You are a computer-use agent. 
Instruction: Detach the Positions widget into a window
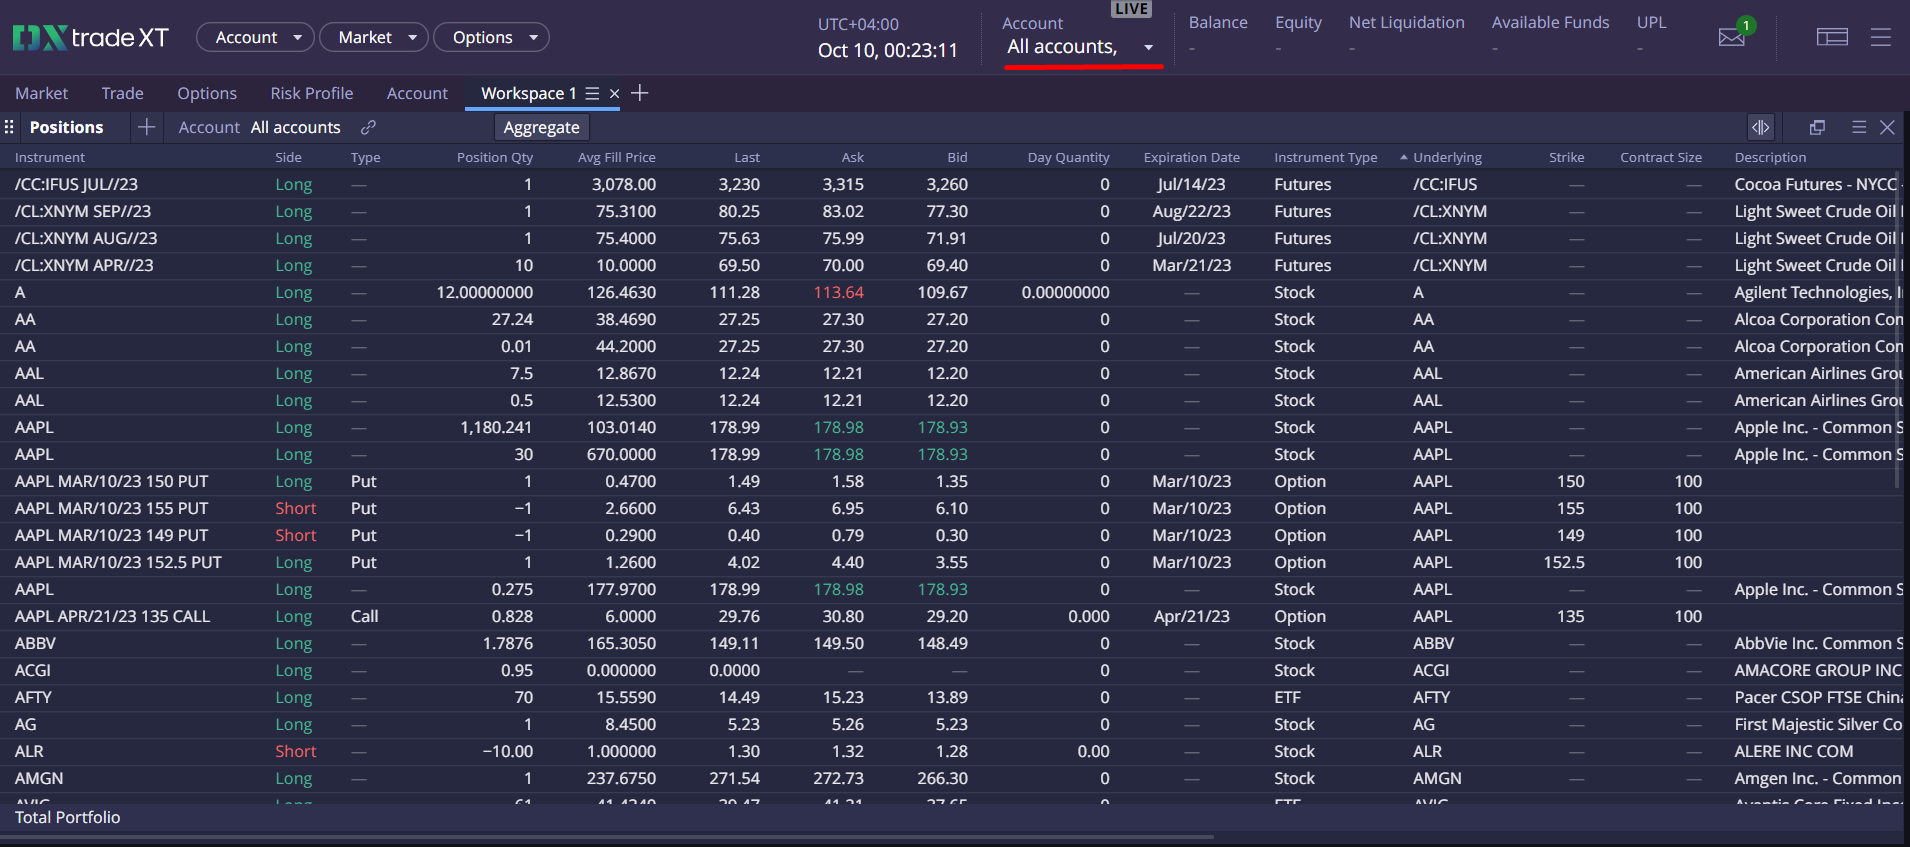click(x=1817, y=127)
